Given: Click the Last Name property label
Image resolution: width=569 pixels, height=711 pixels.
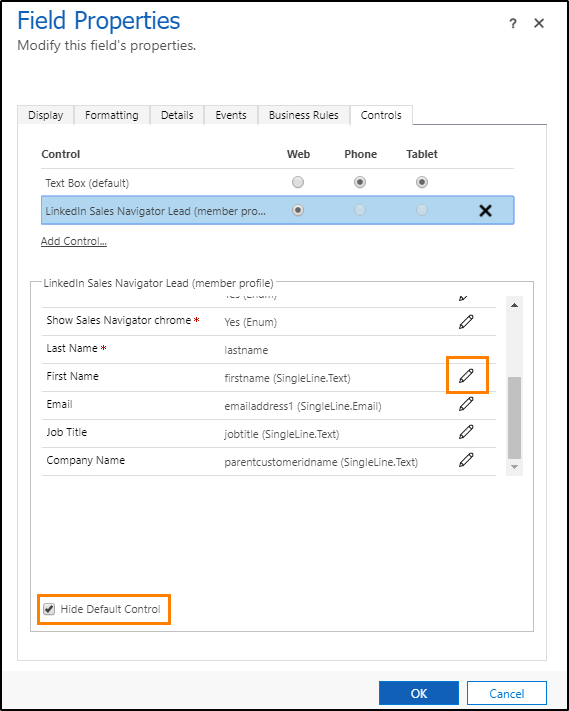Looking at the screenshot, I should point(72,348).
